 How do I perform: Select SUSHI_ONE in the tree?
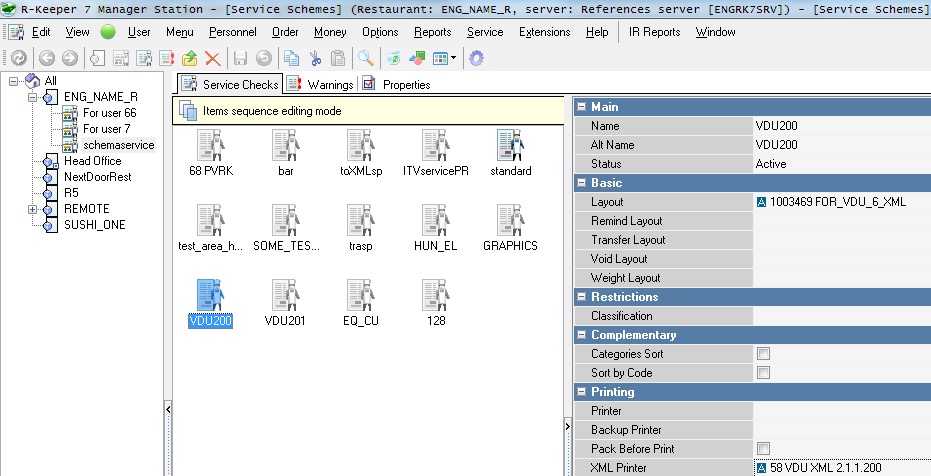[95, 225]
